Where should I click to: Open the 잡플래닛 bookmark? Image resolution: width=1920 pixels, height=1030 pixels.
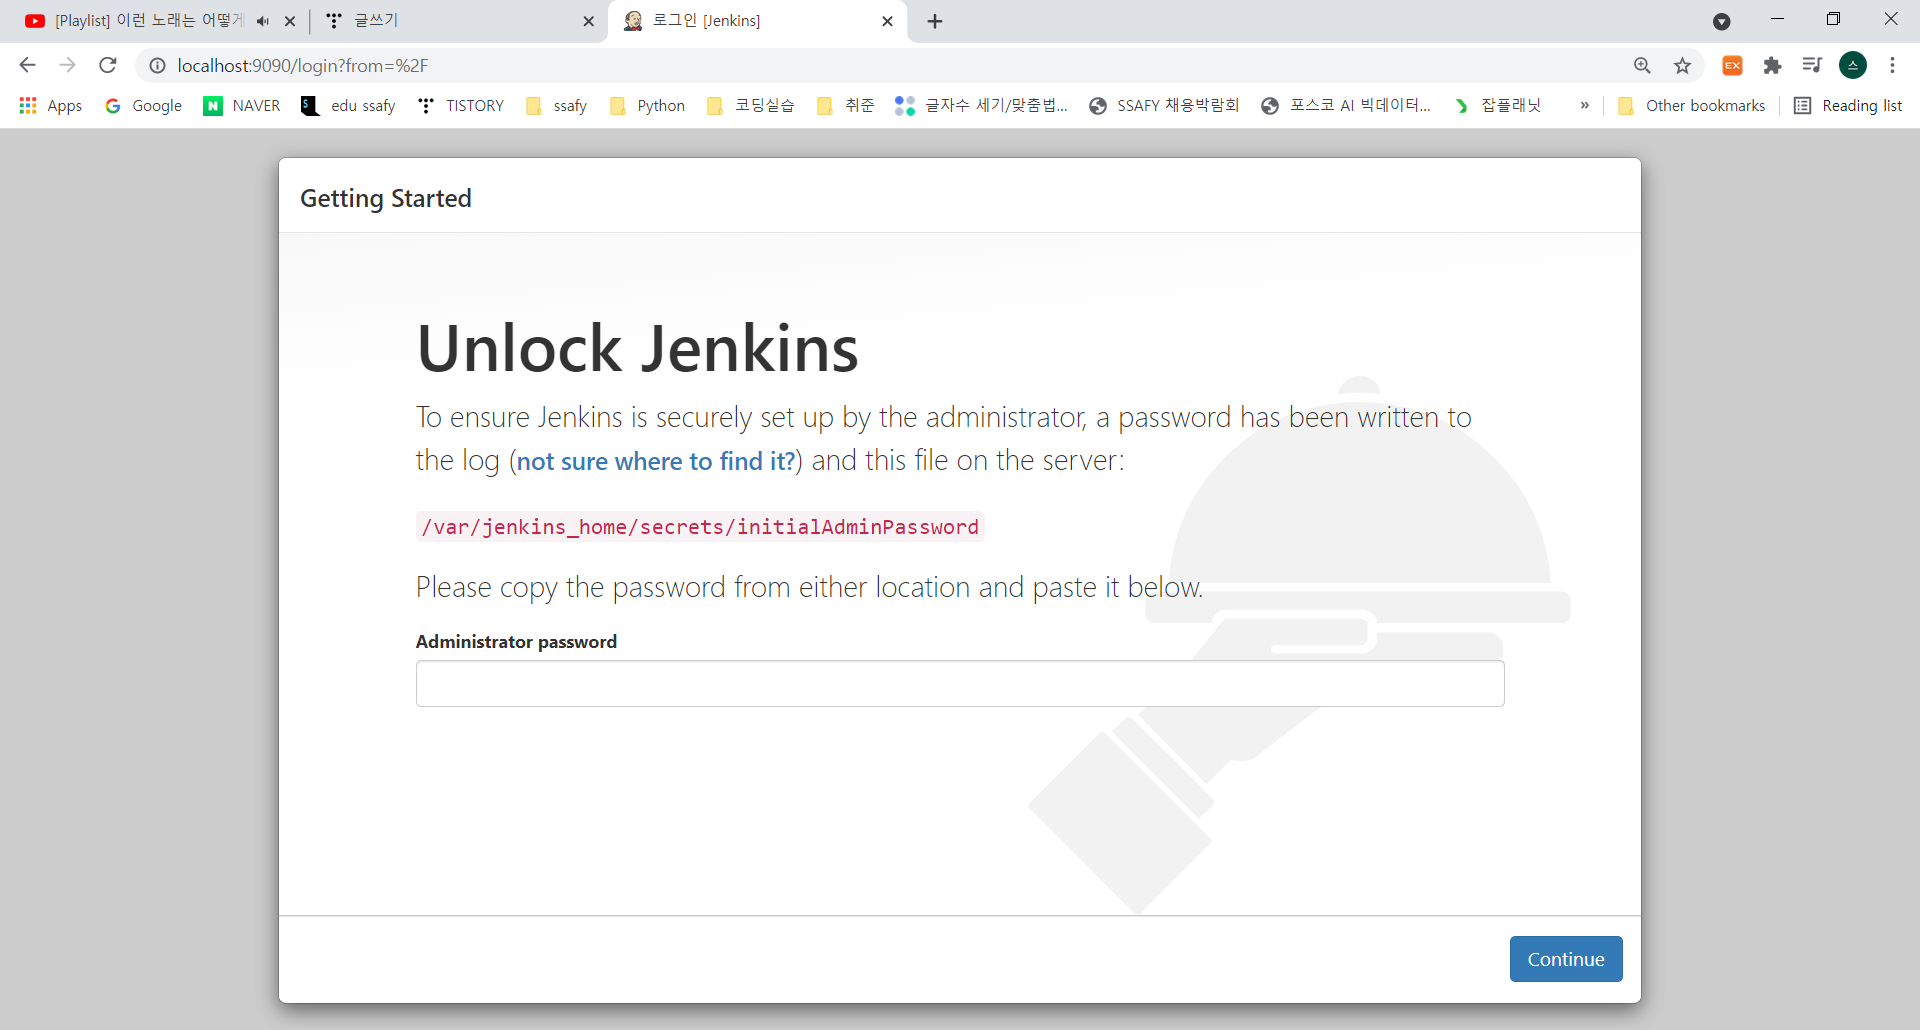tap(1497, 105)
